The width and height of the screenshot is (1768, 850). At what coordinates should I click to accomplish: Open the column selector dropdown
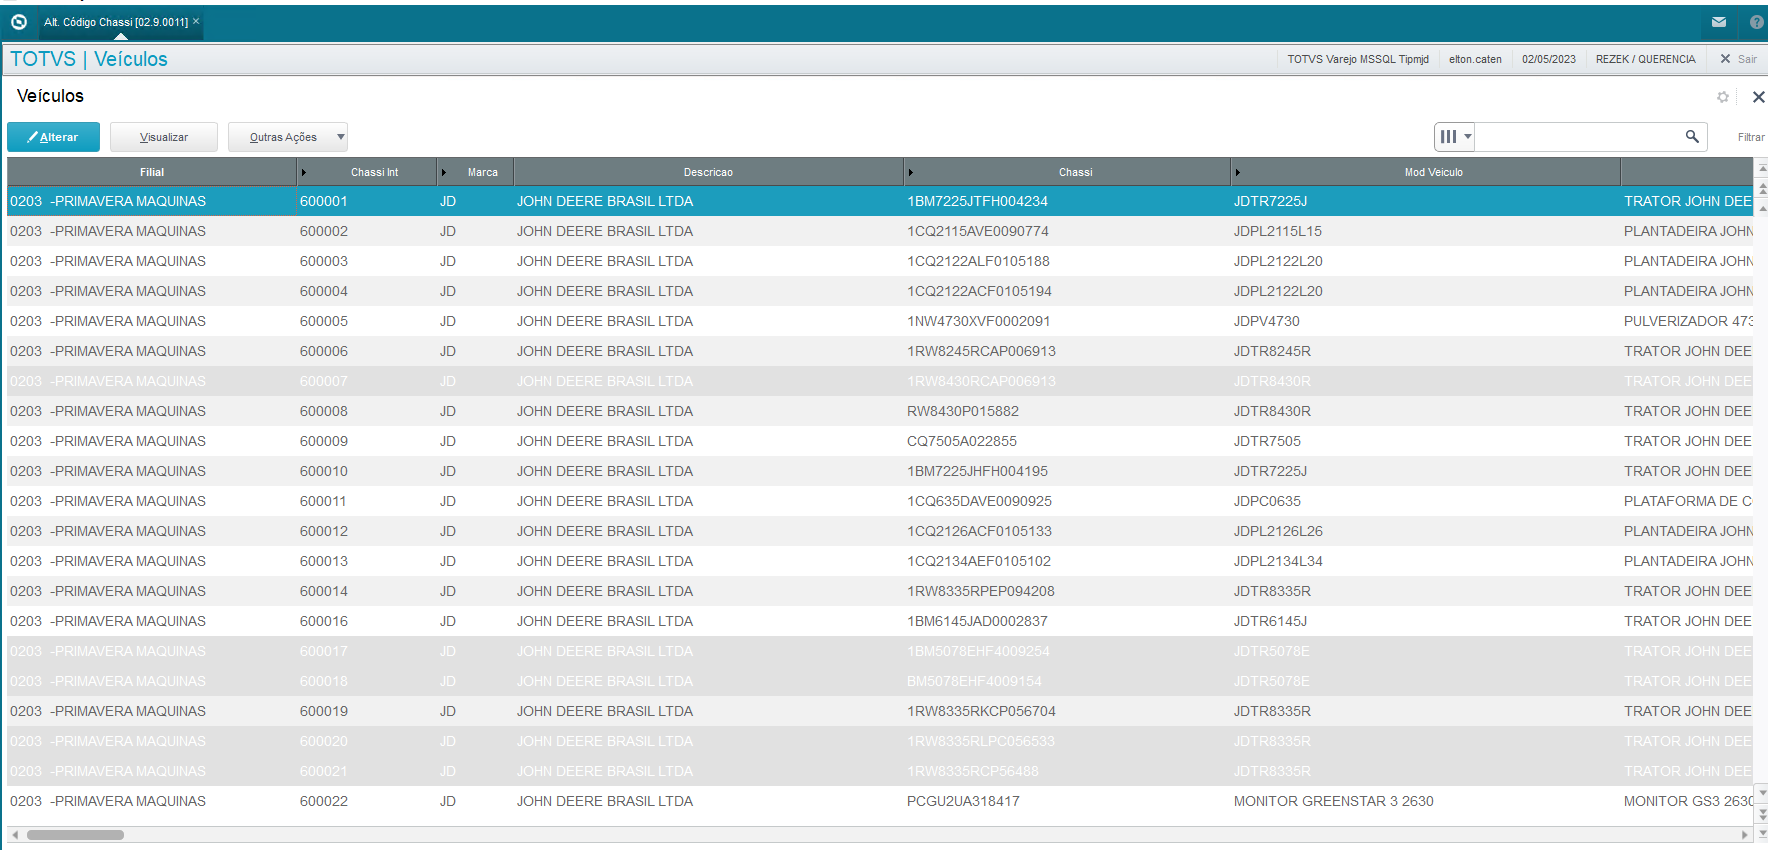[1454, 137]
